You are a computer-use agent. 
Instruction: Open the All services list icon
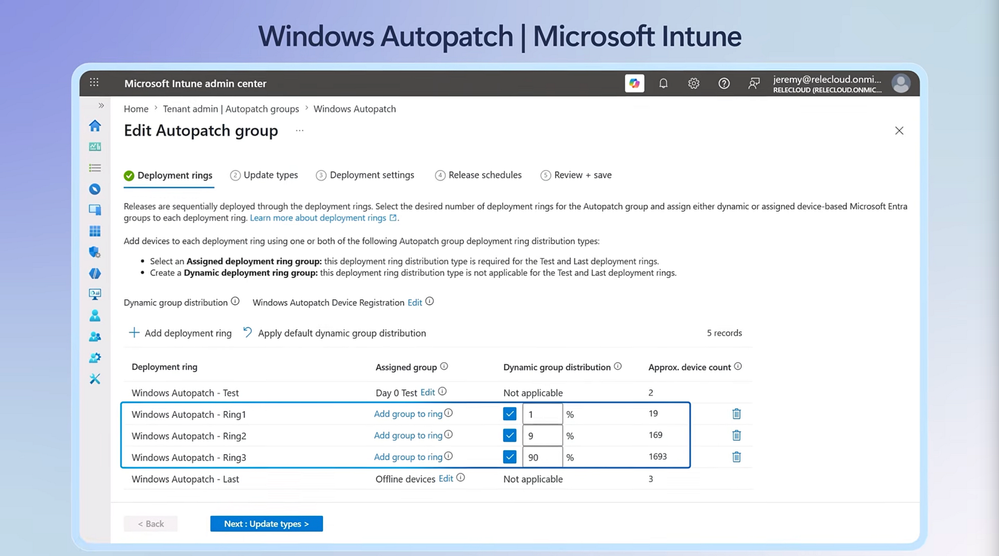click(95, 168)
